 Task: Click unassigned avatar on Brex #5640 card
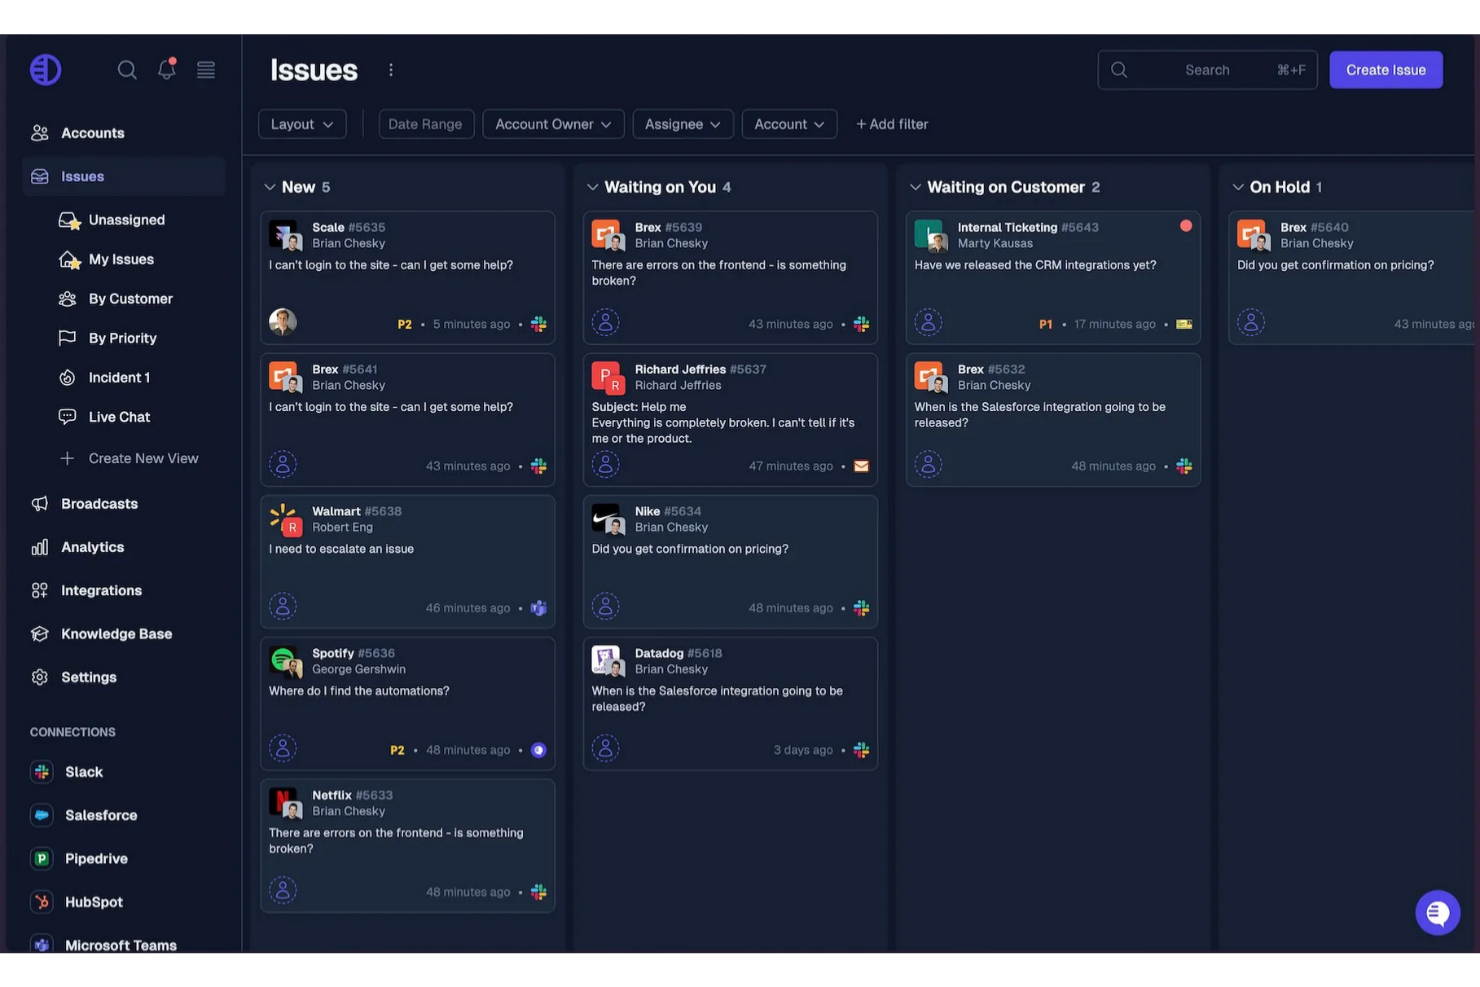click(1251, 322)
